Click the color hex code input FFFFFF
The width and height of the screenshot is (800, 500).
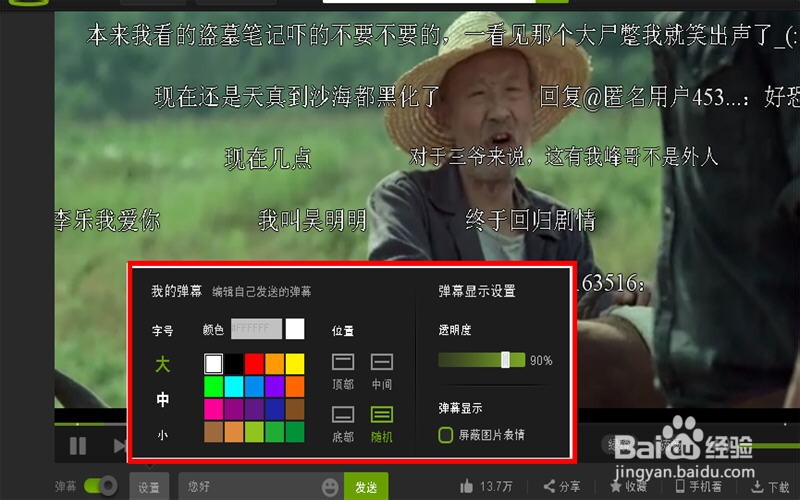point(256,329)
